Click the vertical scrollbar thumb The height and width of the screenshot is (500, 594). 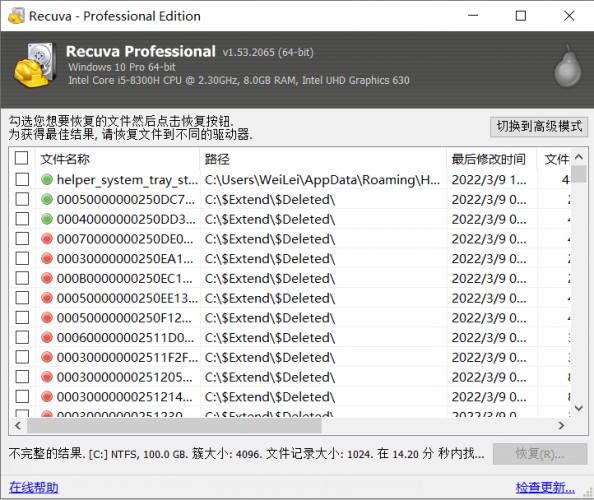pyautogui.click(x=579, y=174)
